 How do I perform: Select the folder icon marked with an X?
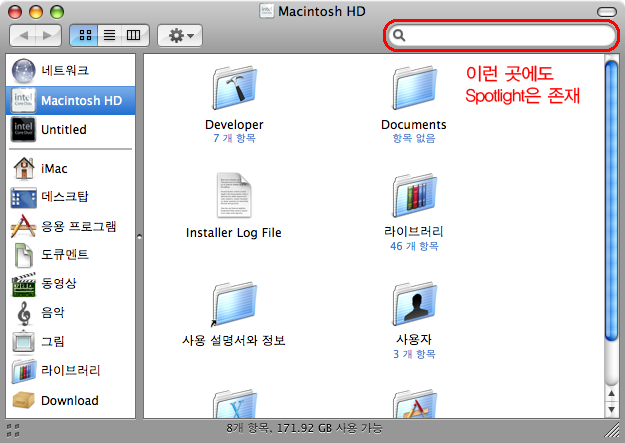tap(234, 404)
